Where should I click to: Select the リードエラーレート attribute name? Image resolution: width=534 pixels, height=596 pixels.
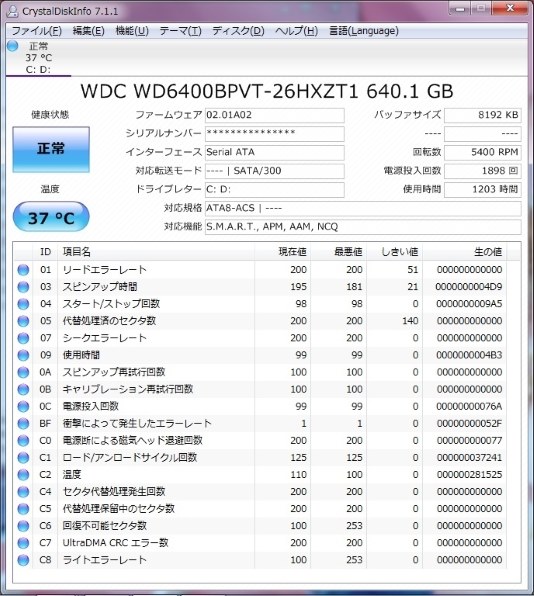click(105, 270)
